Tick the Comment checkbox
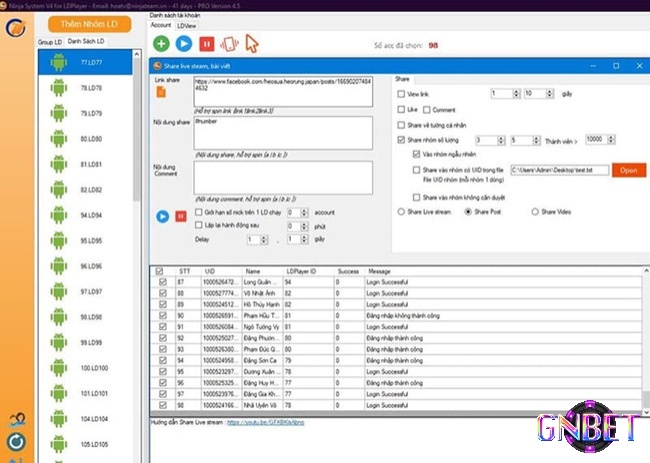The image size is (650, 463). tap(427, 110)
